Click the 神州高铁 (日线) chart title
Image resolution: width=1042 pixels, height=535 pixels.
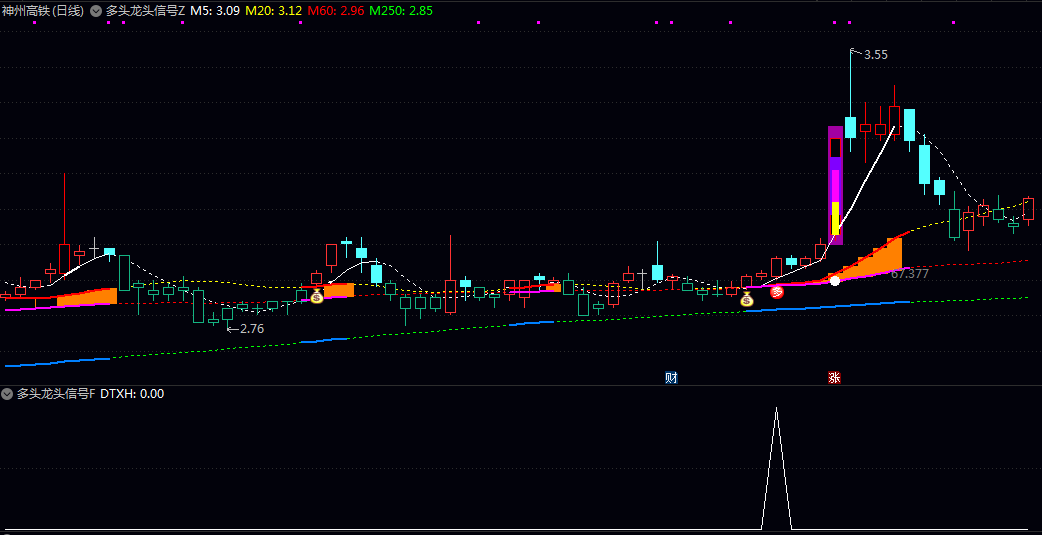coord(43,11)
